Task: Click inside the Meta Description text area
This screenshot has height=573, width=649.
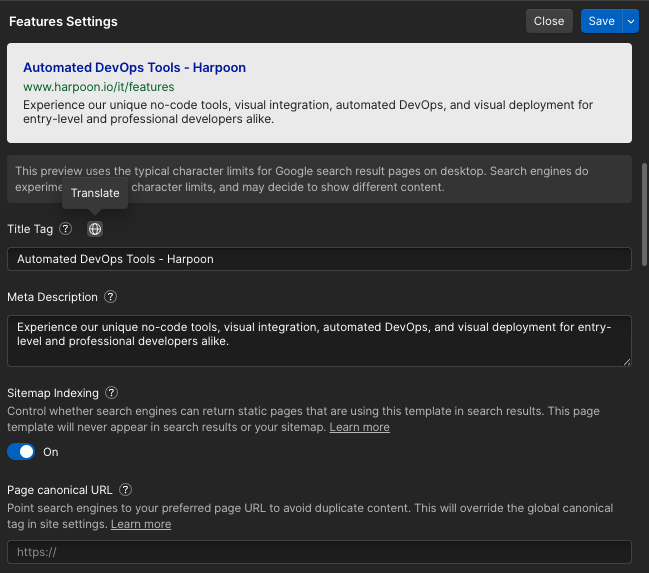Action: point(319,341)
